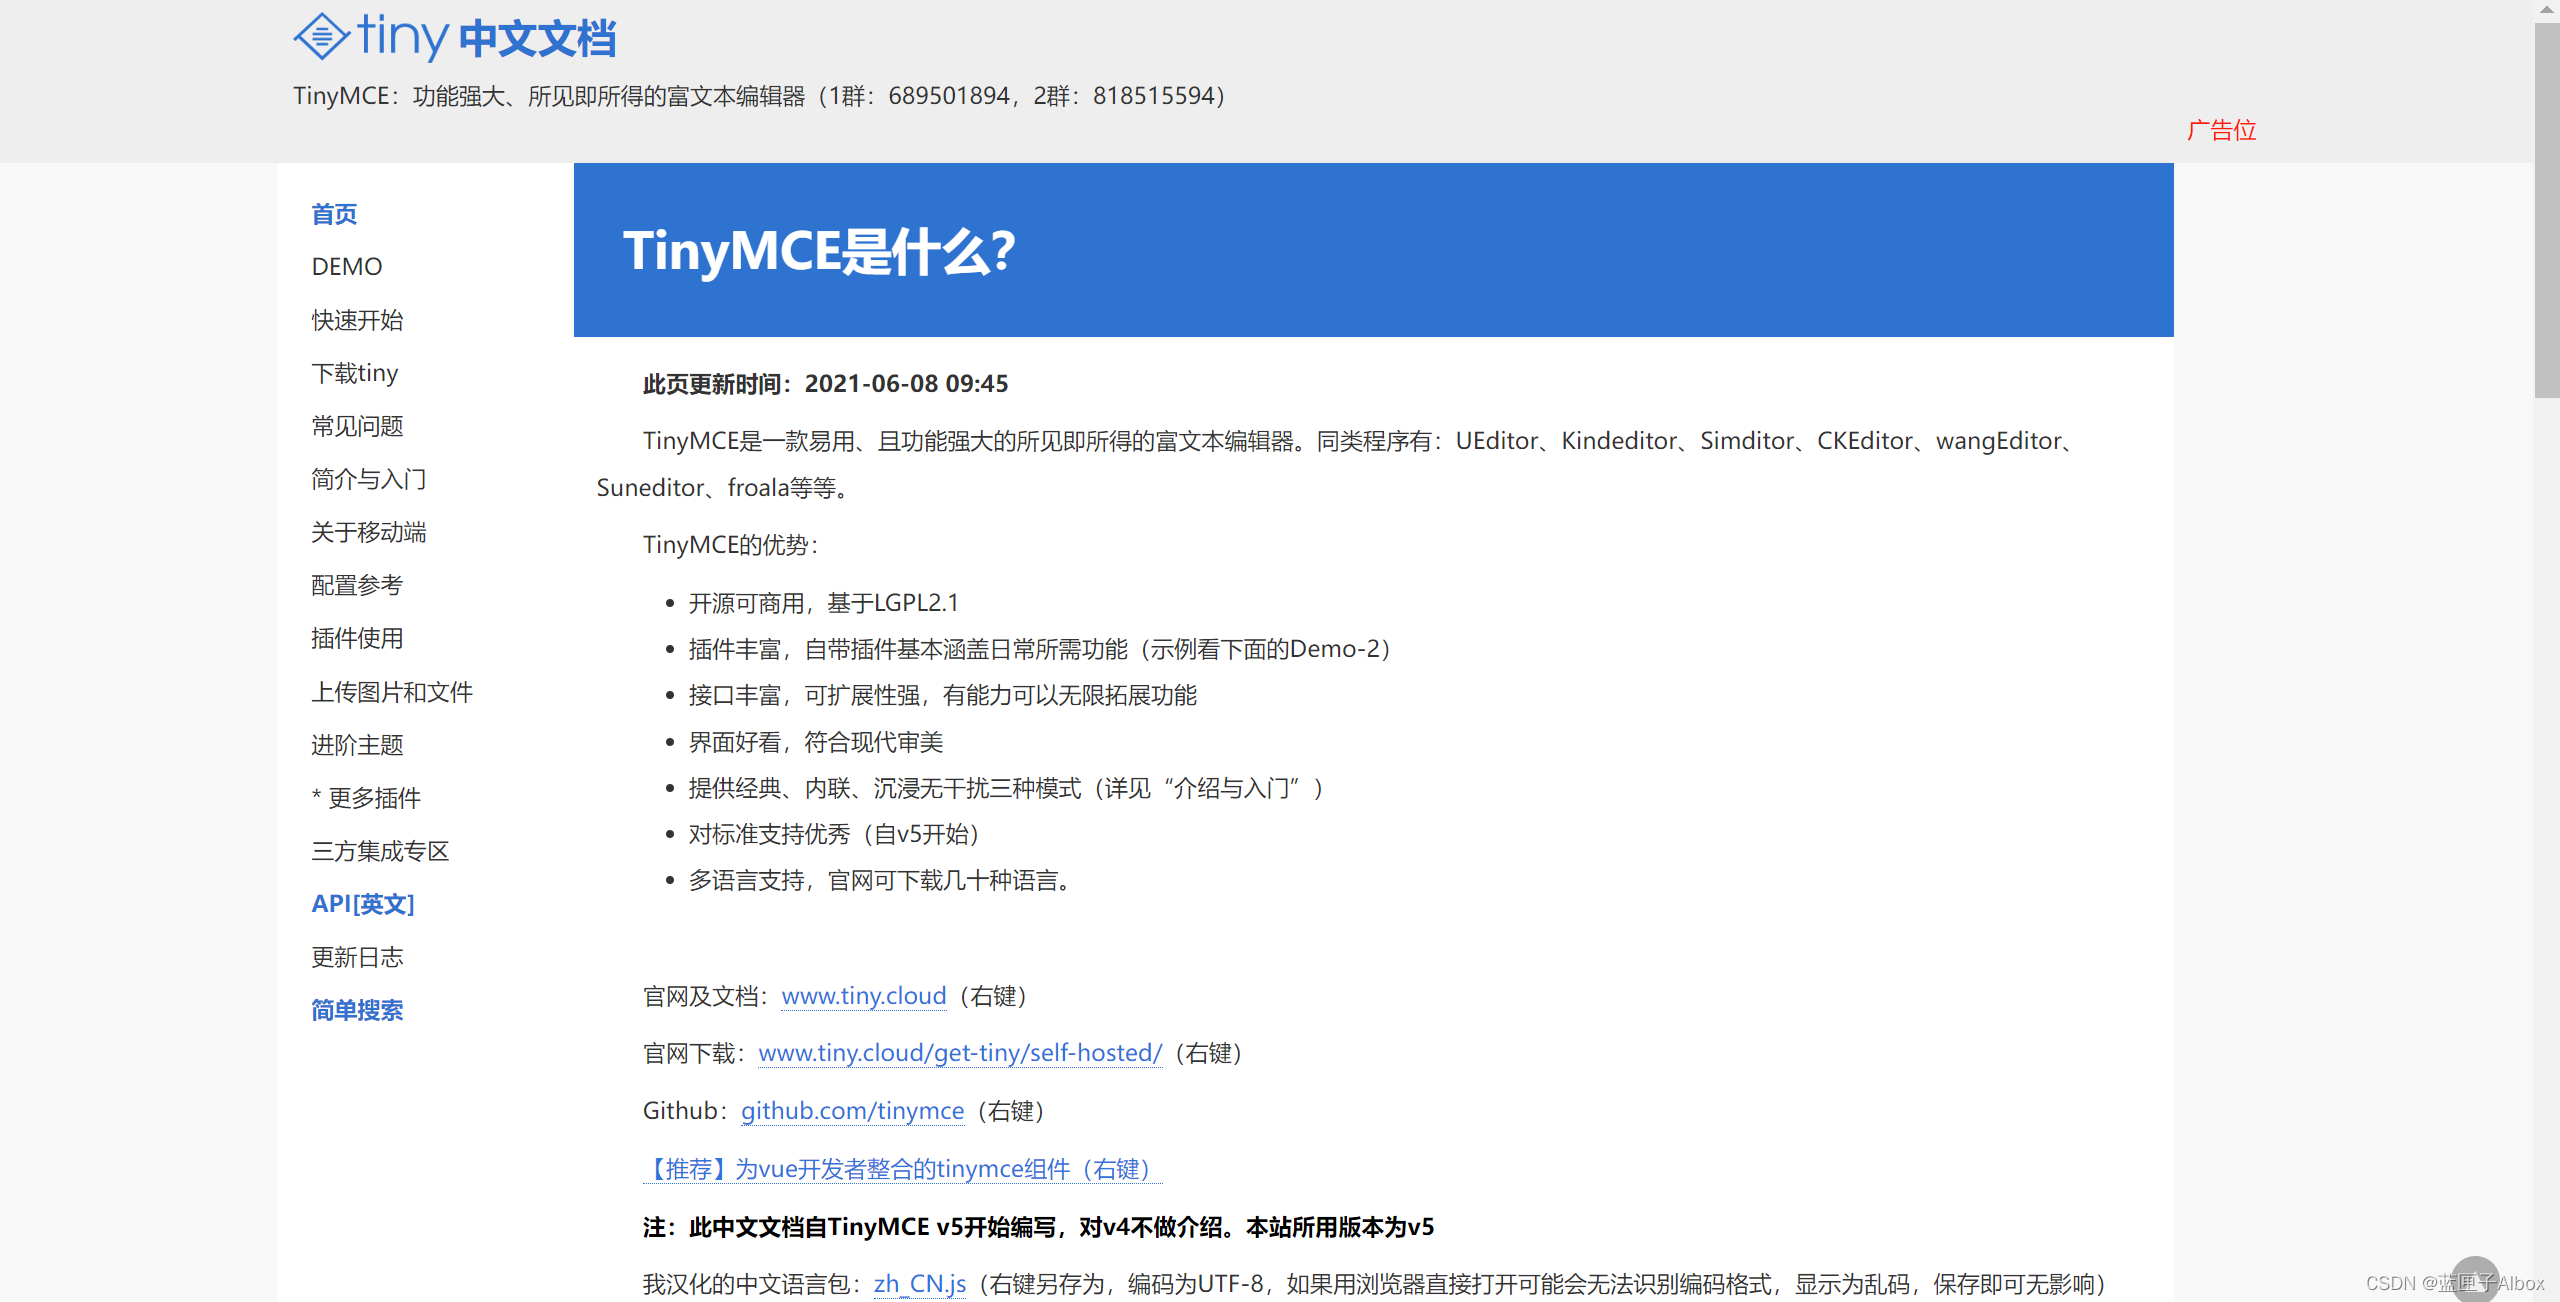This screenshot has height=1302, width=2560.
Task: Visit the www.tiny.cloud official site link
Action: [x=862, y=995]
